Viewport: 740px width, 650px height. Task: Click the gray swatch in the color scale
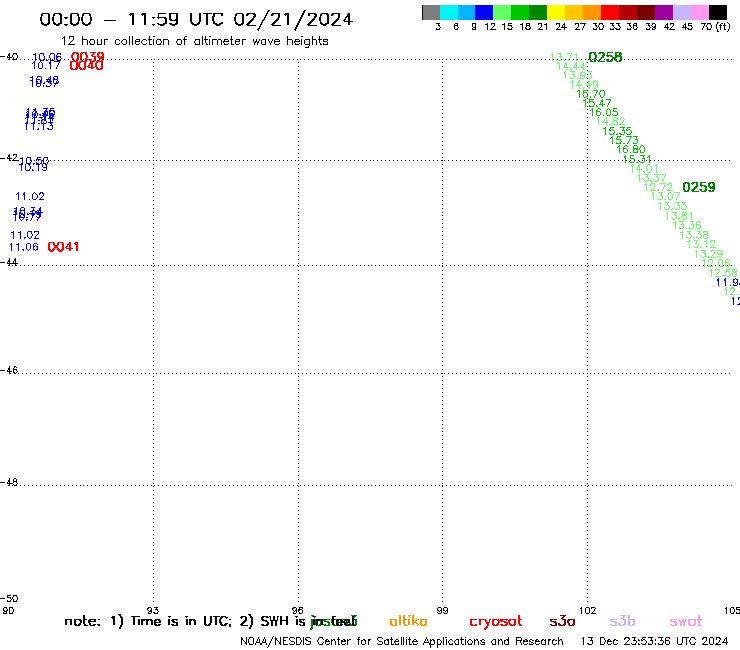click(x=431, y=12)
